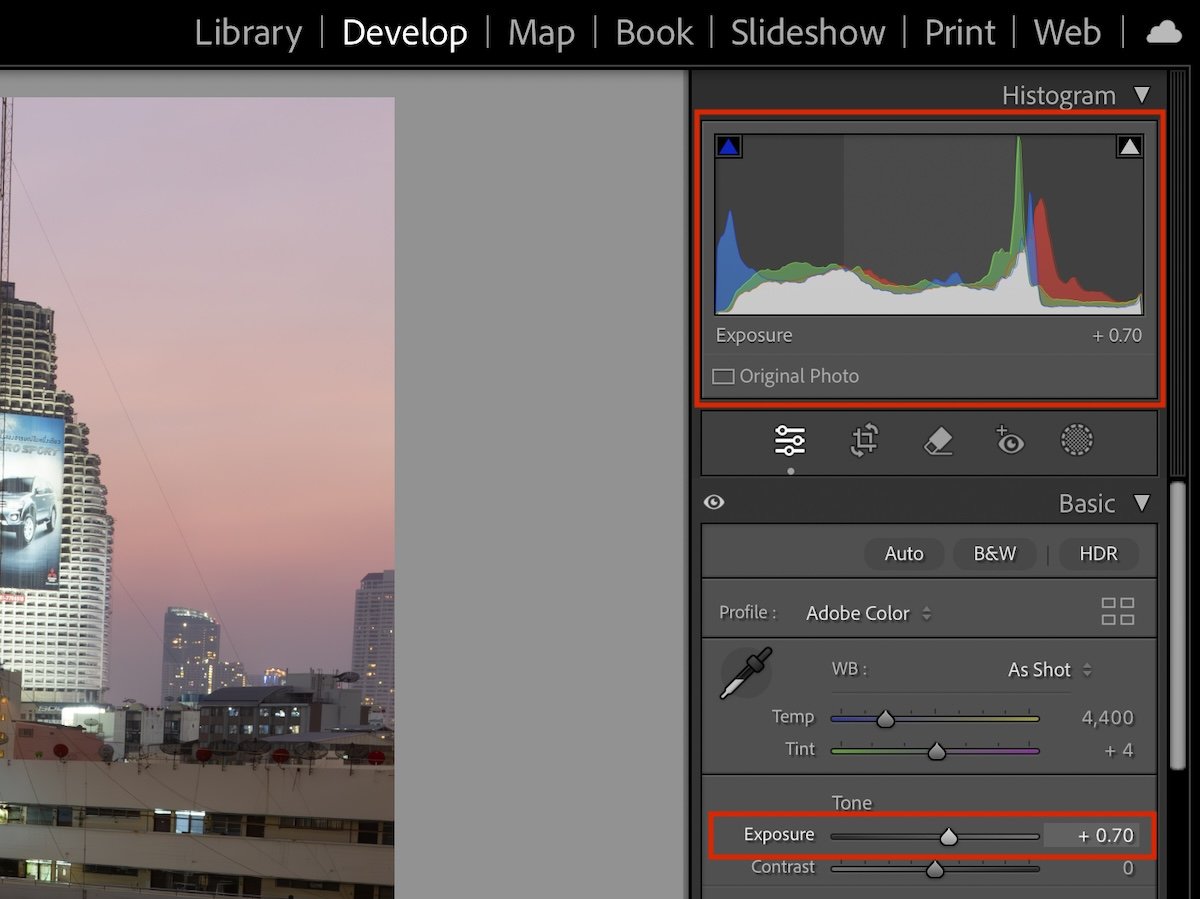The image size is (1200, 899).
Task: Toggle highlight clipping indicator on histogram
Action: 1131,145
